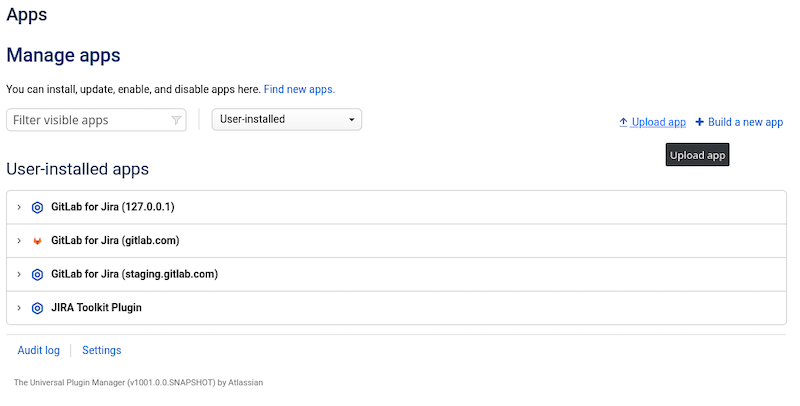The height and width of the screenshot is (406, 800).
Task: Click the plus icon beside Build a new app
Action: point(700,122)
